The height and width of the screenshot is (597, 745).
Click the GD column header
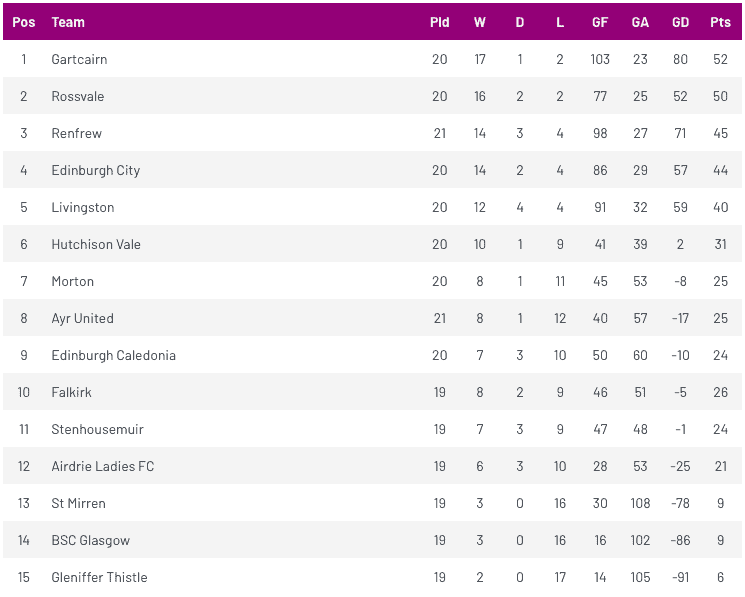pos(680,22)
